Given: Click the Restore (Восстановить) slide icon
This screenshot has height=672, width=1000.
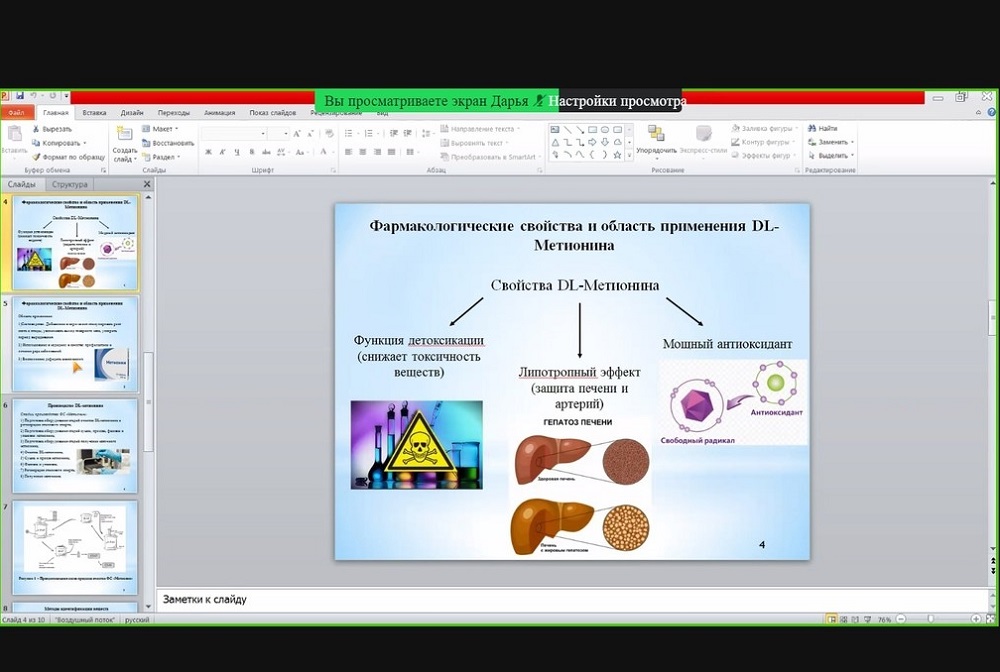Looking at the screenshot, I should (x=146, y=143).
